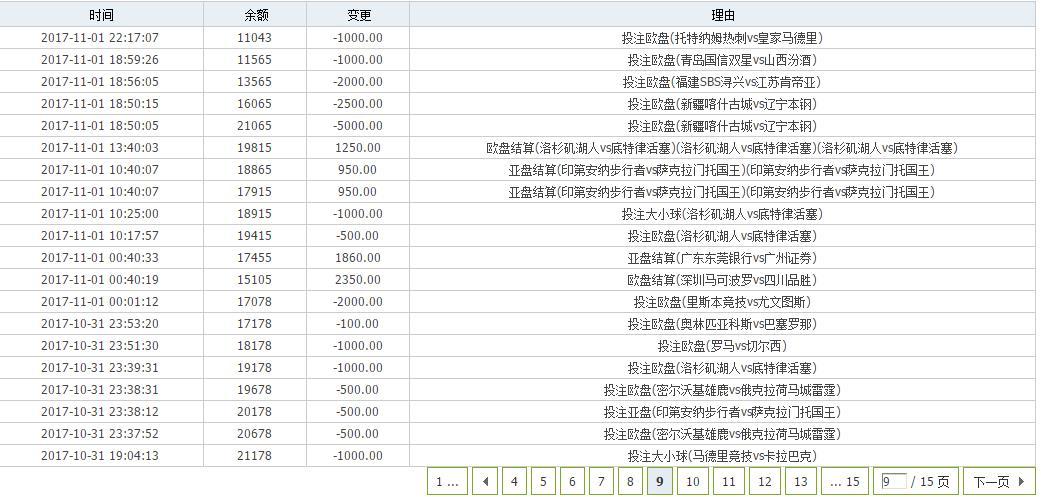Viewport: 1041px width, 497px height.
Task: Select current page 9 button
Action: click(659, 481)
